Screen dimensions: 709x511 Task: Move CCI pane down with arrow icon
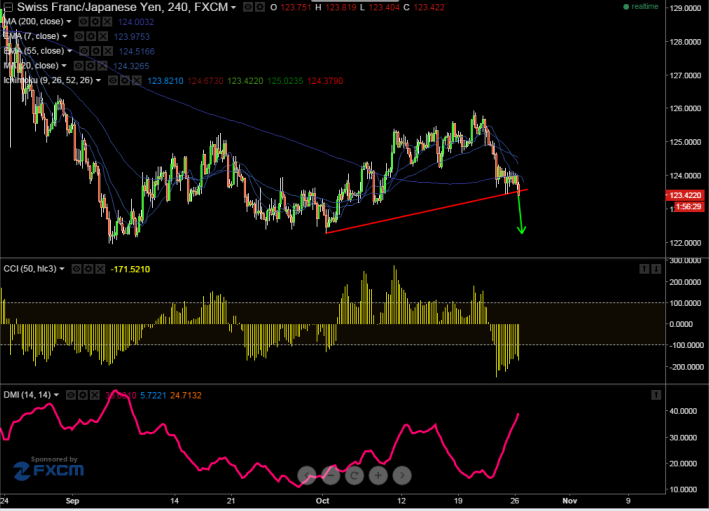point(656,269)
